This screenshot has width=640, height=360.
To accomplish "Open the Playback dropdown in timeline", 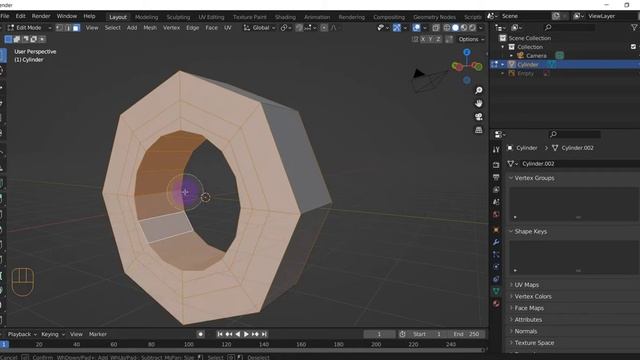I will coord(22,334).
